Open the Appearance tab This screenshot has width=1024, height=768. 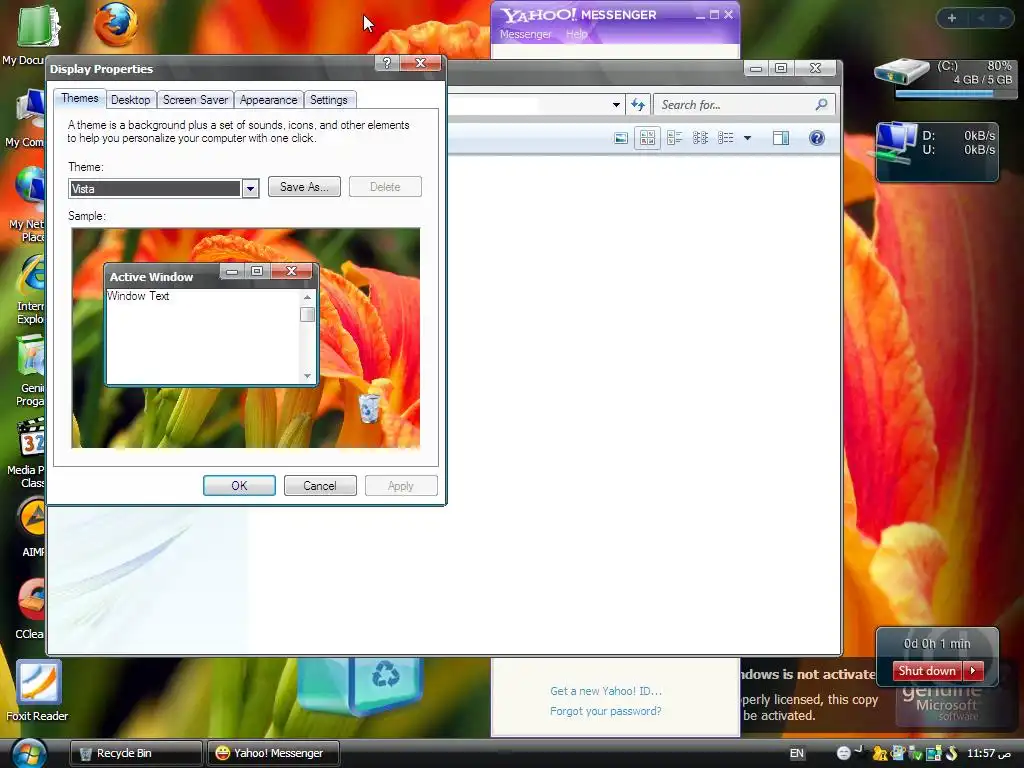point(268,99)
